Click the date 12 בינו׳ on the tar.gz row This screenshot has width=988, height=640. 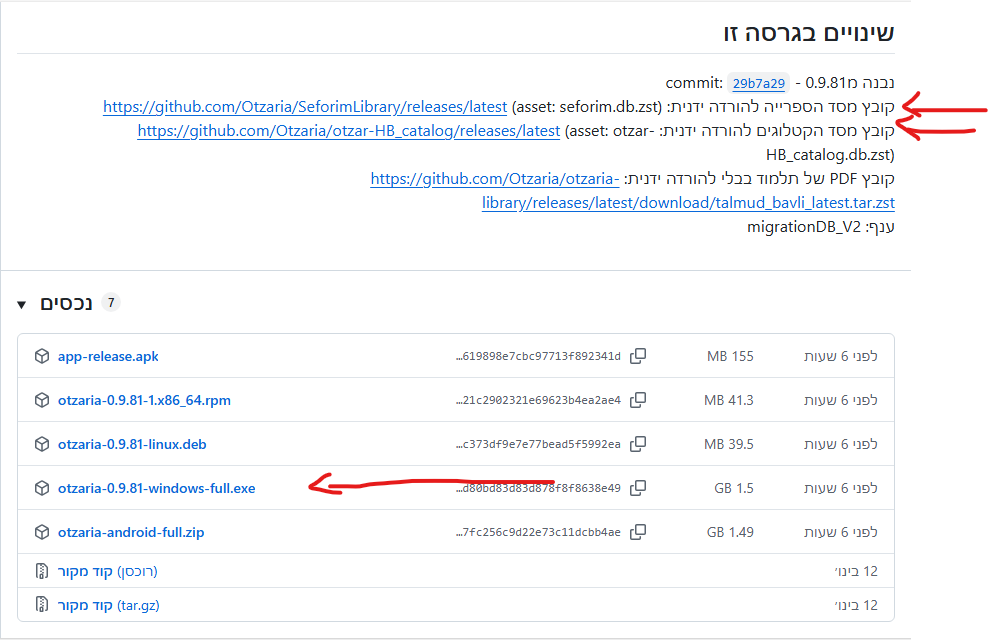[x=856, y=605]
